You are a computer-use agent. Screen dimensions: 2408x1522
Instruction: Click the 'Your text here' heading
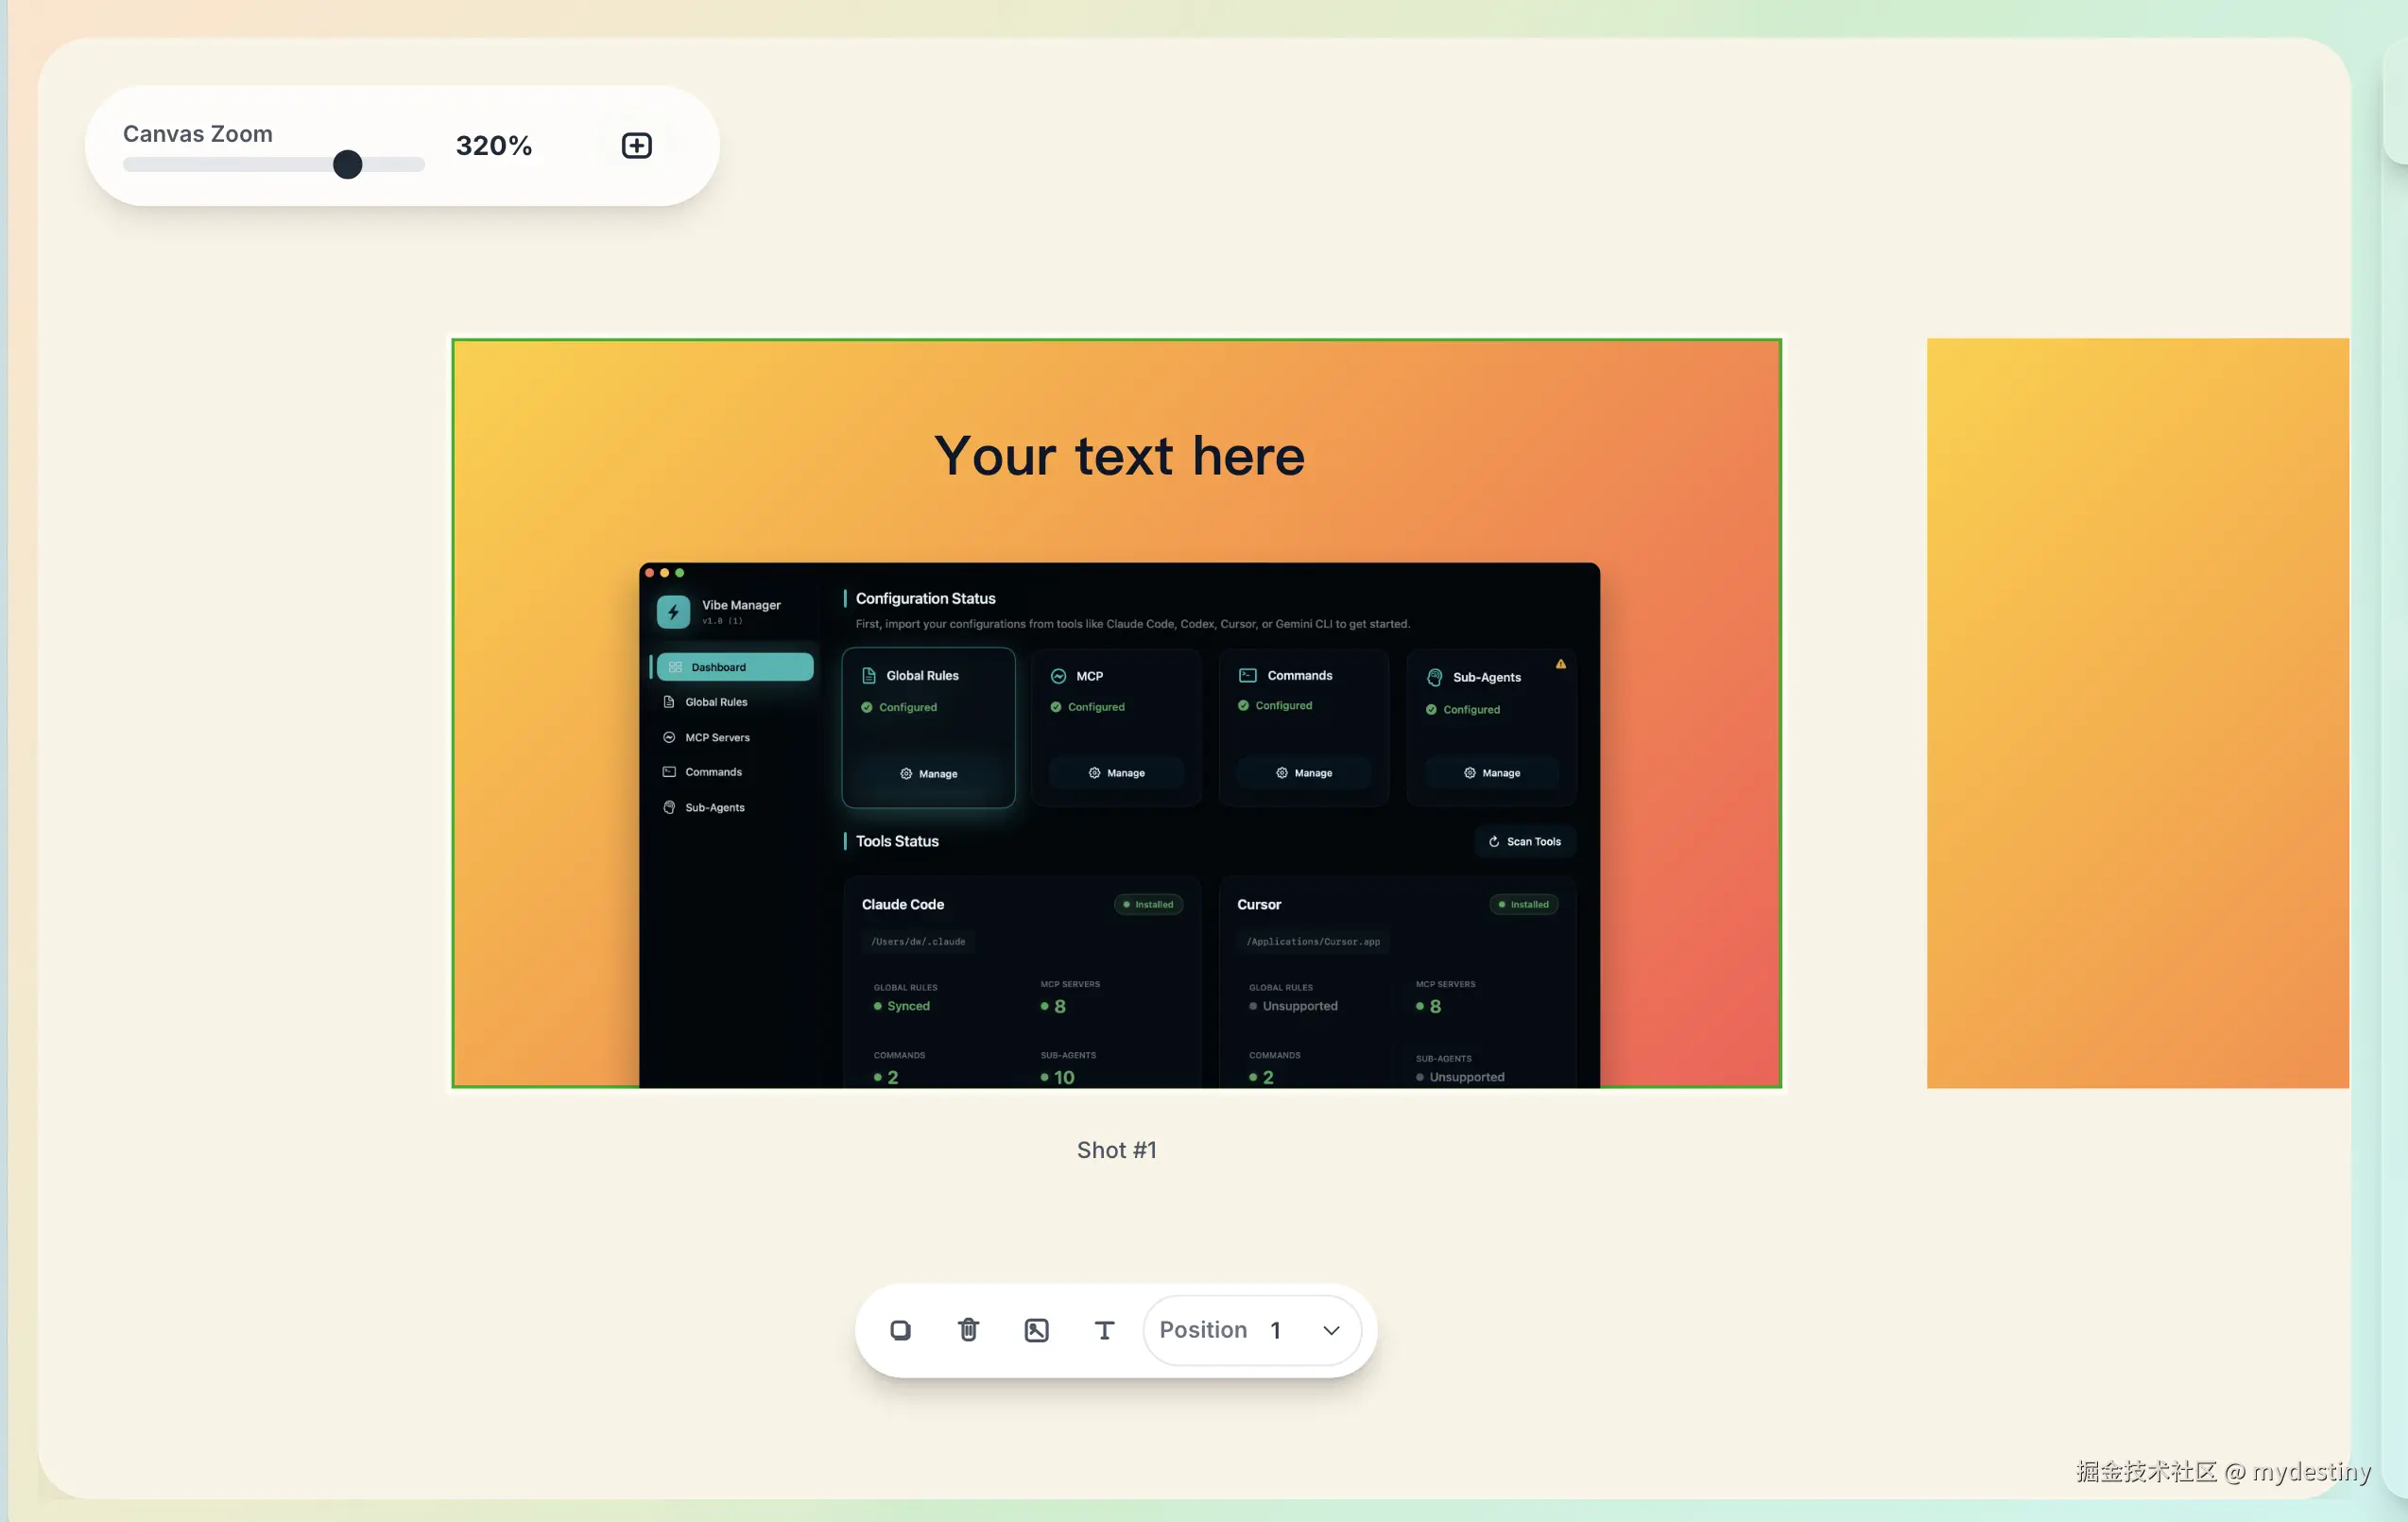(1119, 456)
